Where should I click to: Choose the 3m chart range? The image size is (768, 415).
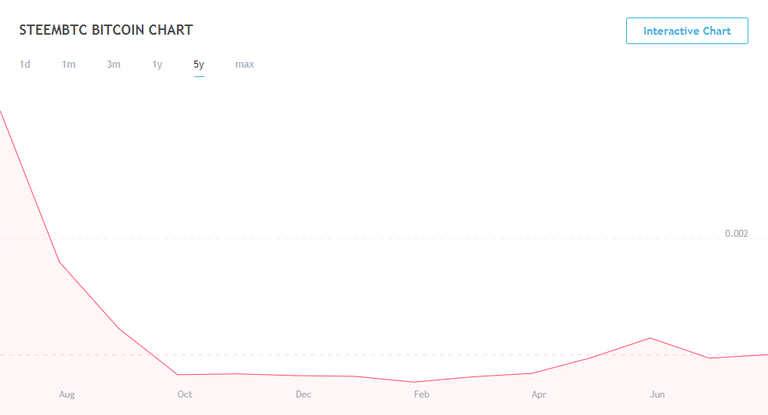(114, 65)
